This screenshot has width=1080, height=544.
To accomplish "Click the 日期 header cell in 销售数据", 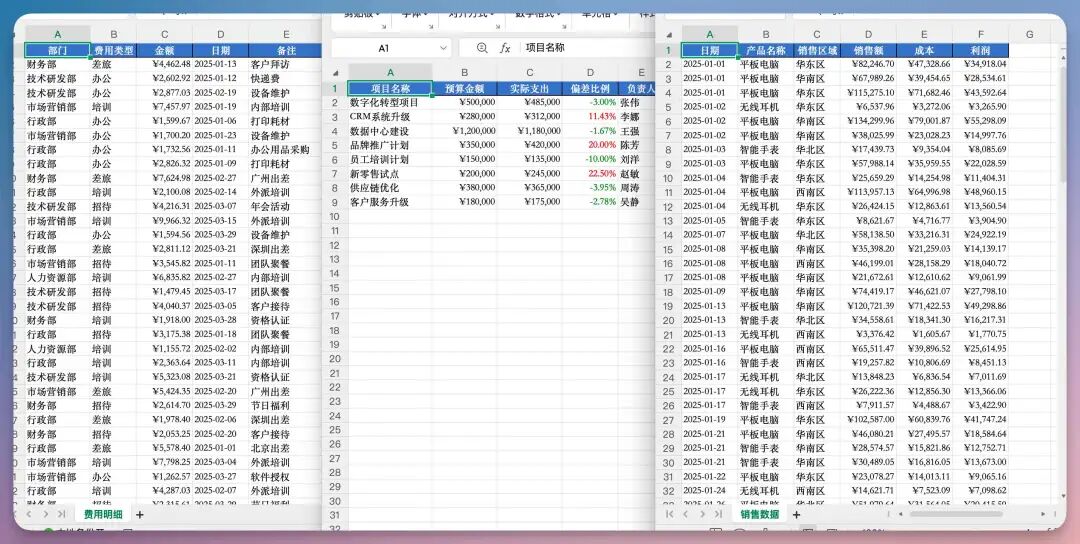I will point(709,50).
